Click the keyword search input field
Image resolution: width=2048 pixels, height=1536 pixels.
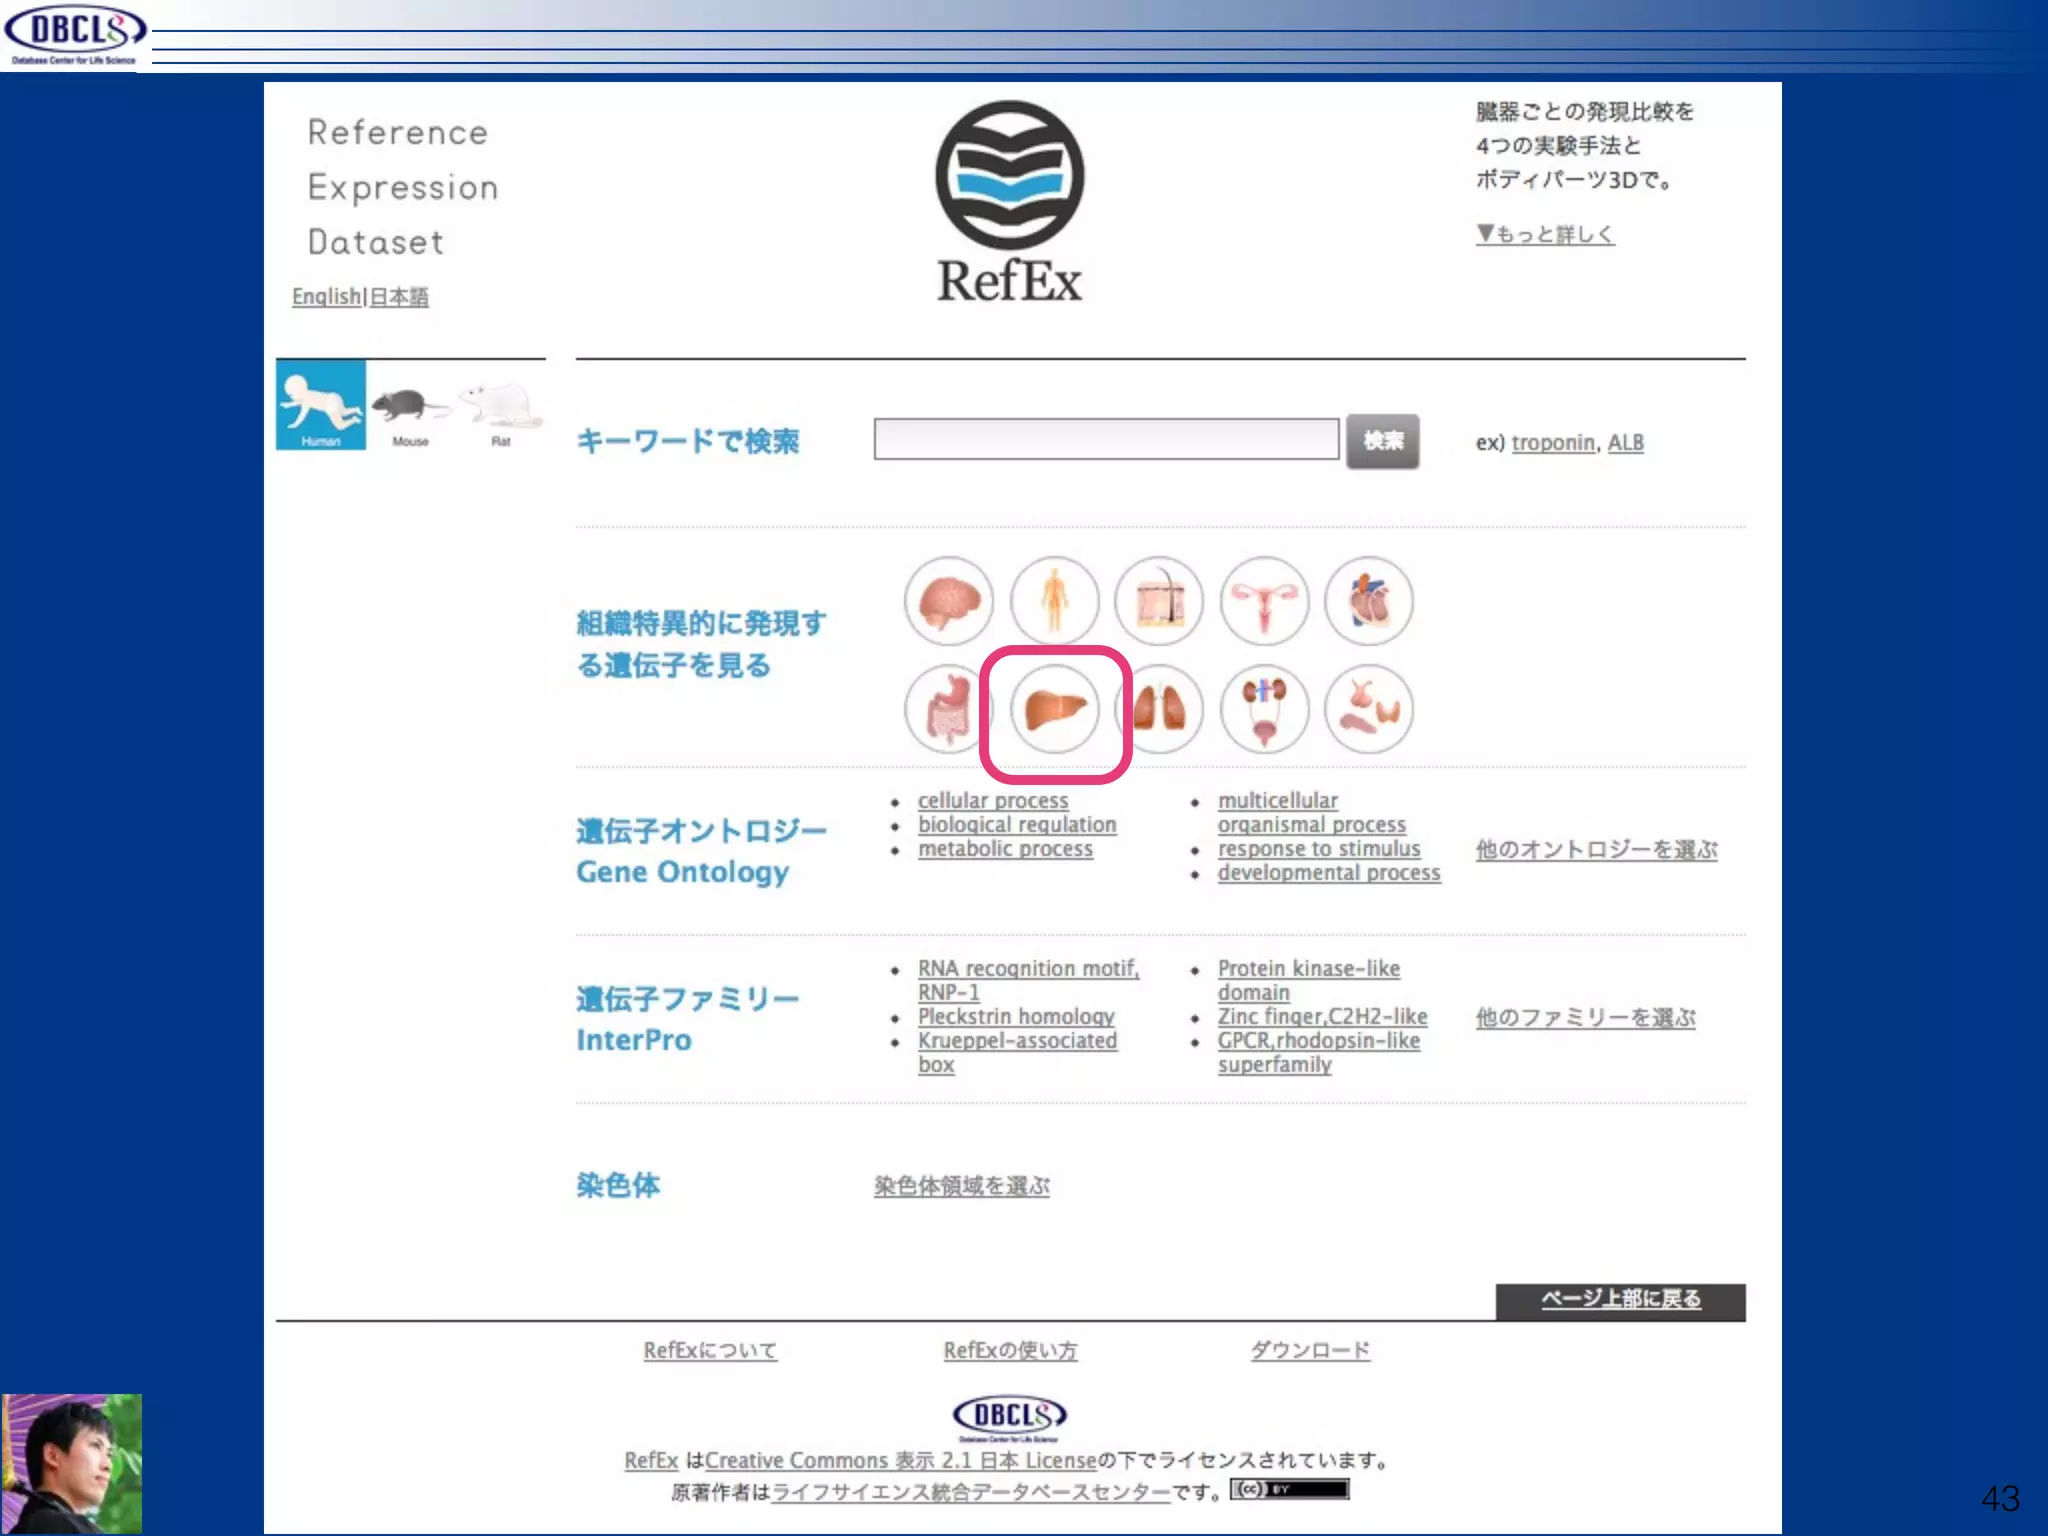[1106, 439]
